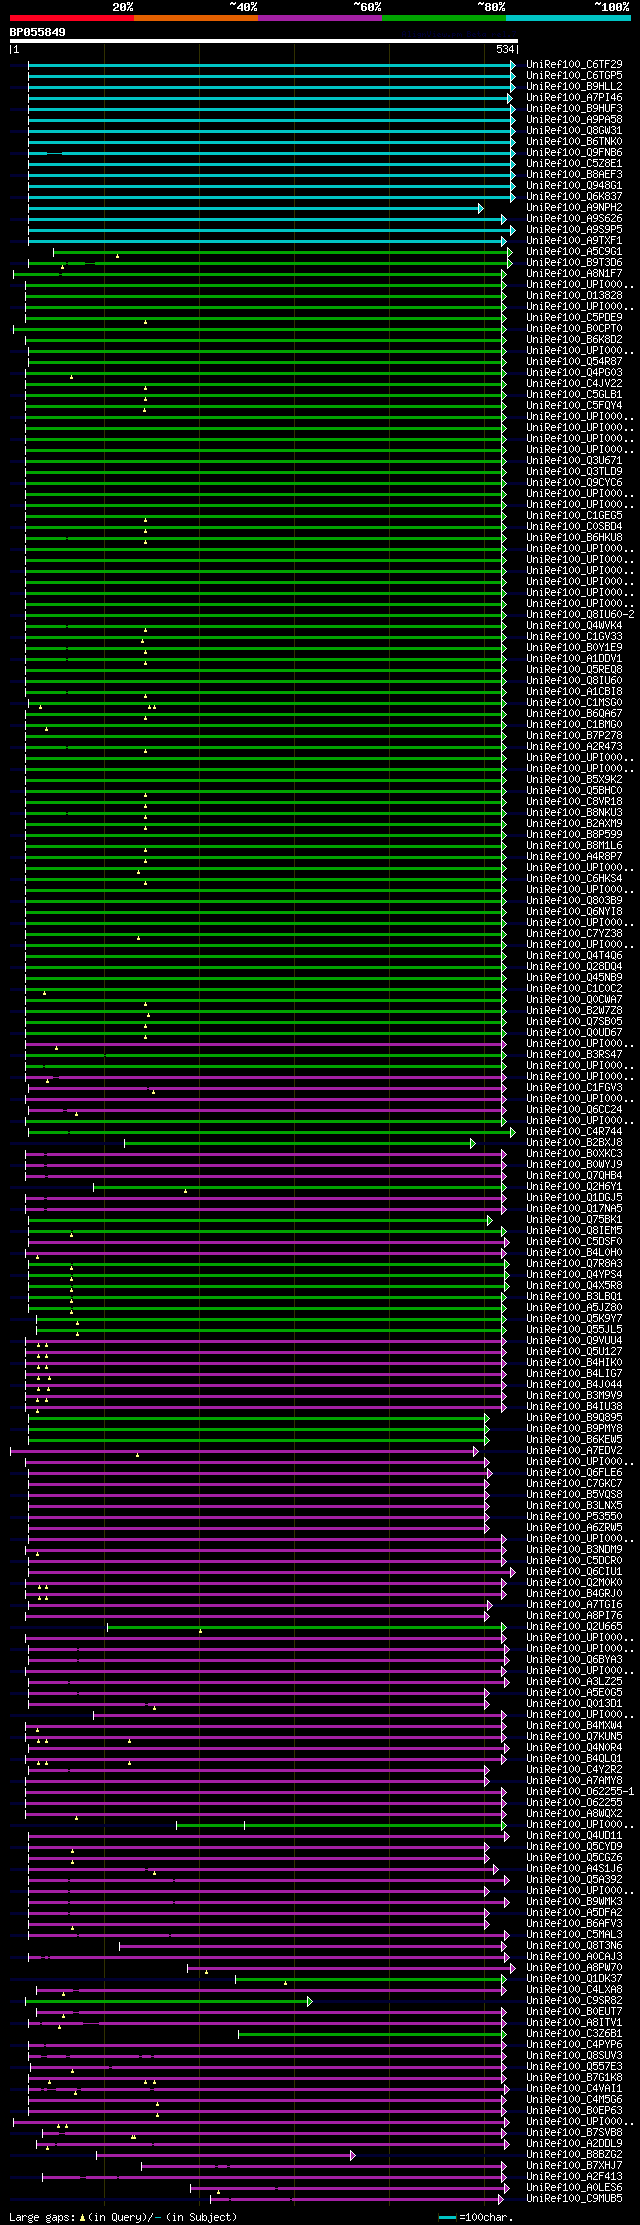Click the green ~80% identity legend segment
The width and height of the screenshot is (640, 2225).
[x=444, y=18]
